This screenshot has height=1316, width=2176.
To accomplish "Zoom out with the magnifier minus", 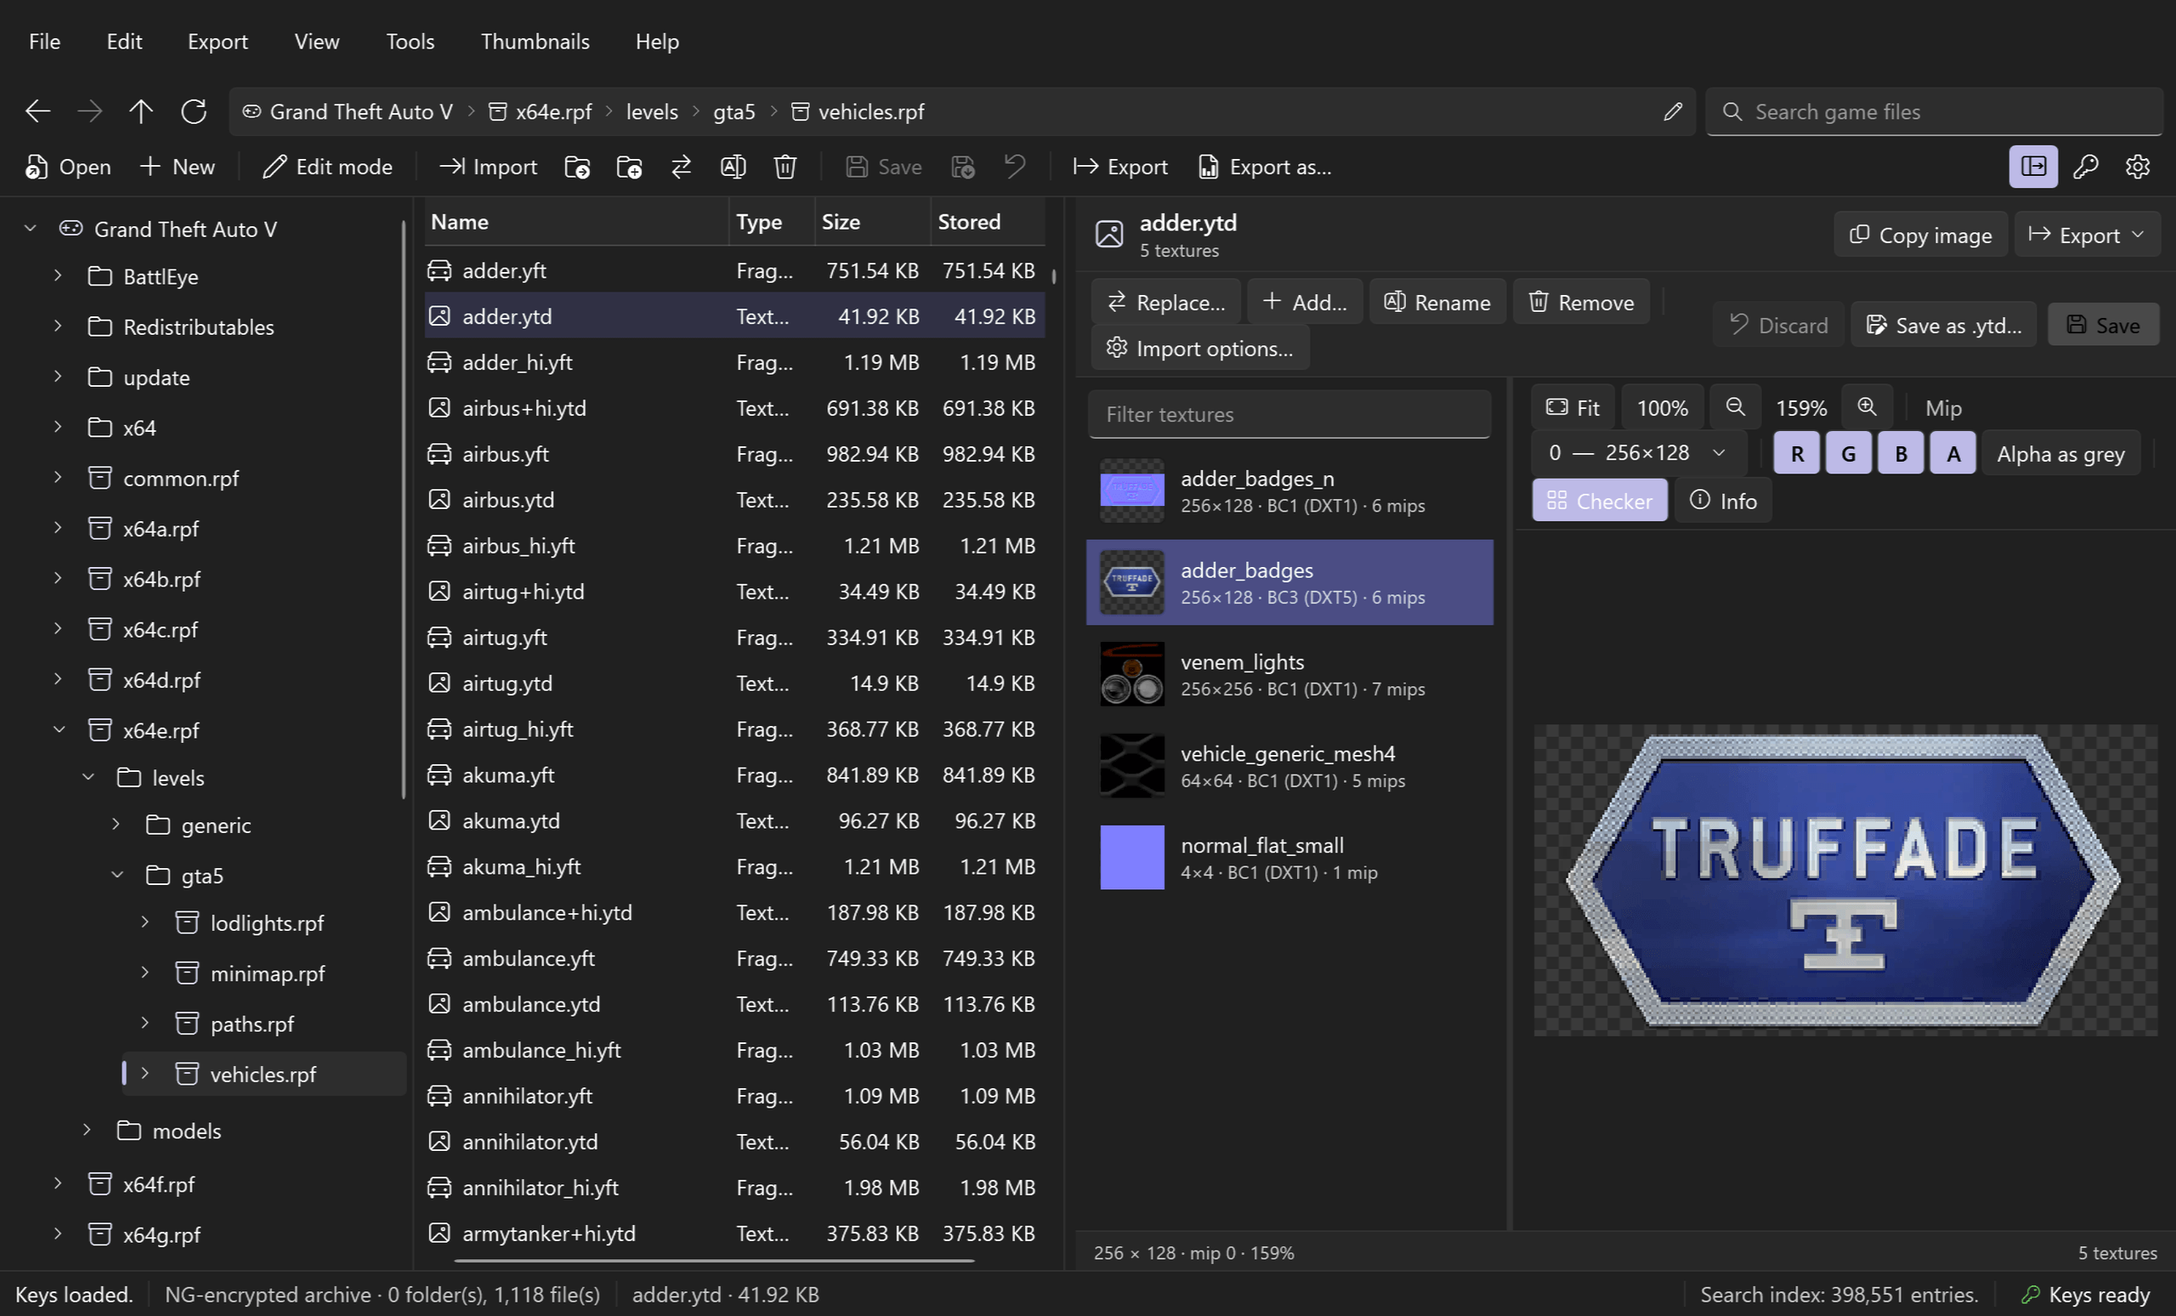I will click(1735, 407).
